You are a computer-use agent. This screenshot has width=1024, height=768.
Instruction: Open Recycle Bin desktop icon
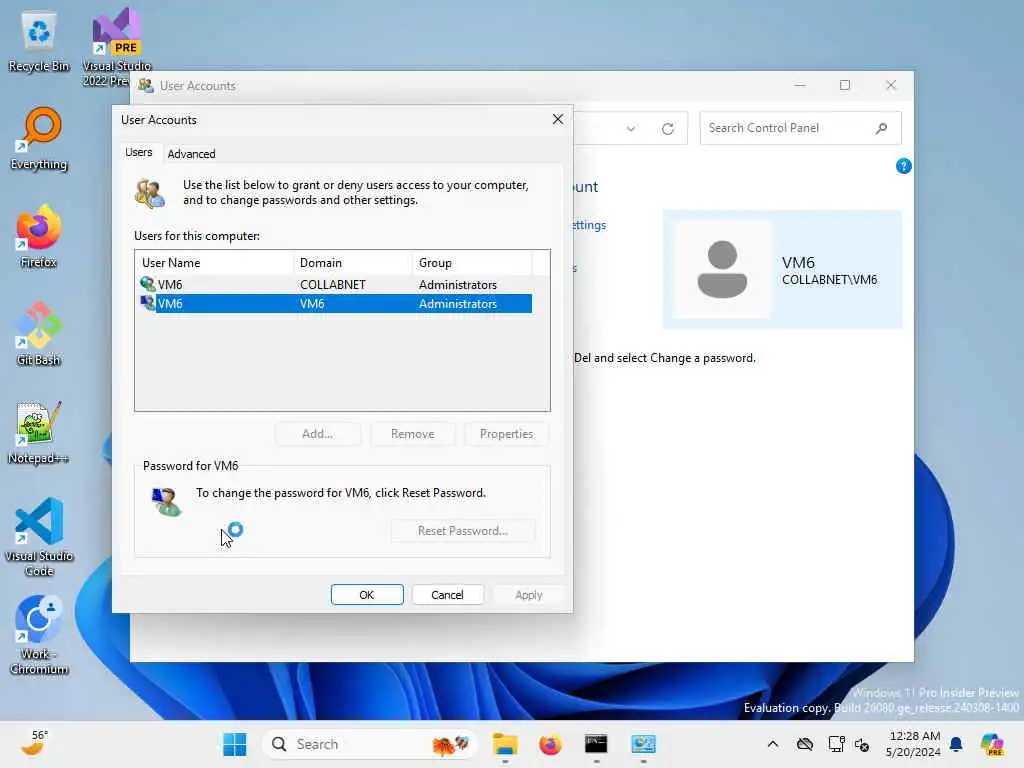click(x=39, y=42)
